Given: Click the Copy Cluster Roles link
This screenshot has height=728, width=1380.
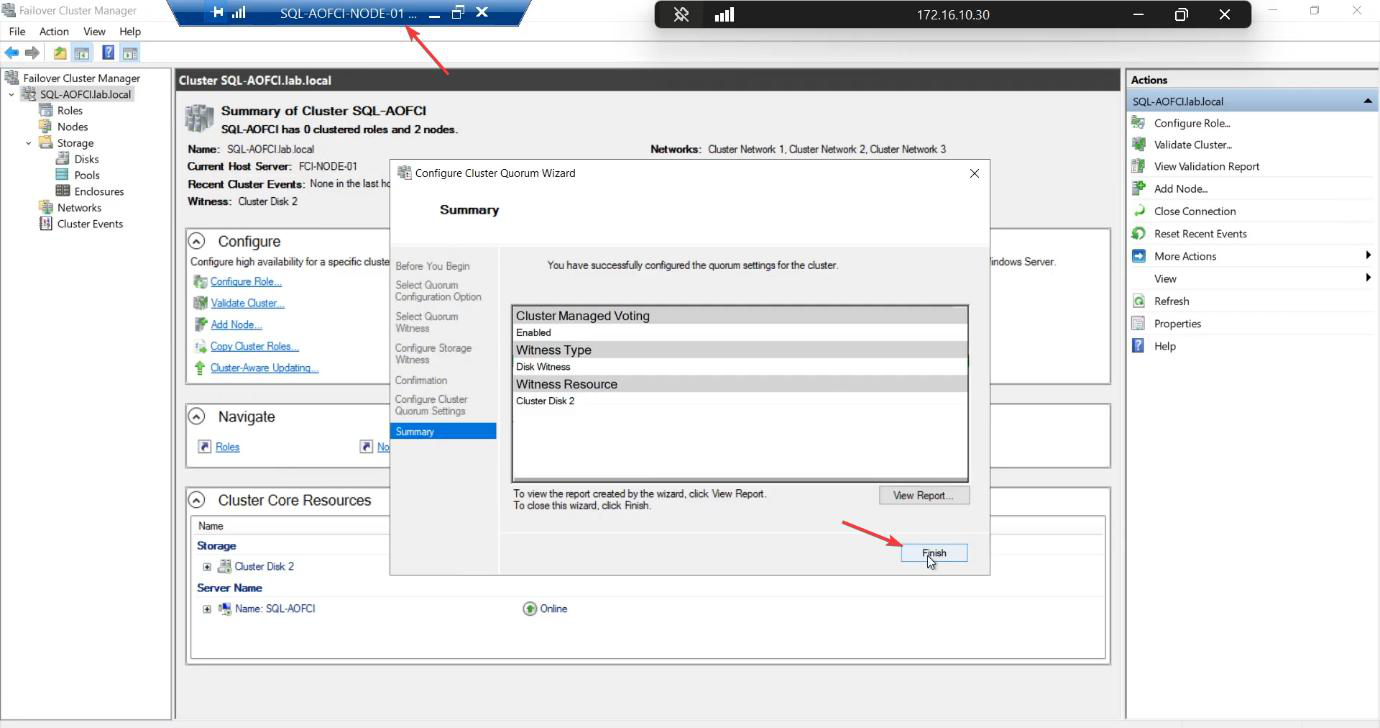Looking at the screenshot, I should [x=254, y=347].
